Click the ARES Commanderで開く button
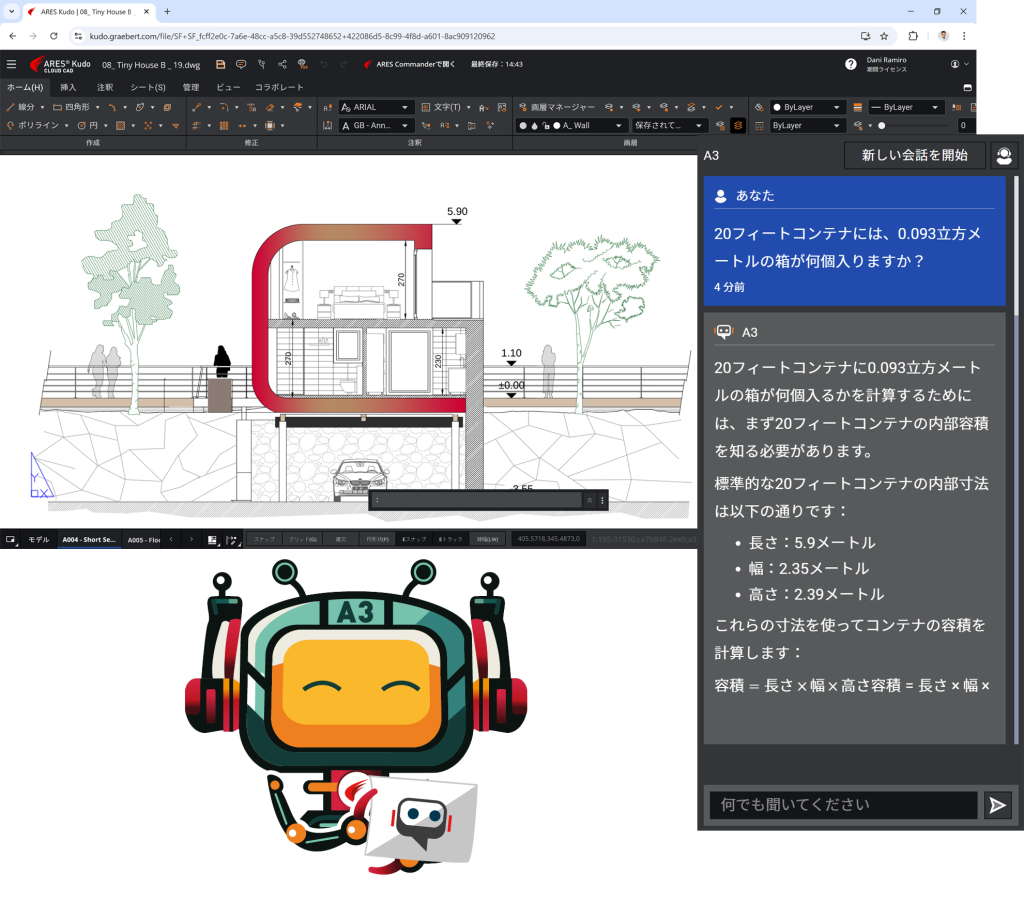The image size is (1024, 902). coord(415,64)
